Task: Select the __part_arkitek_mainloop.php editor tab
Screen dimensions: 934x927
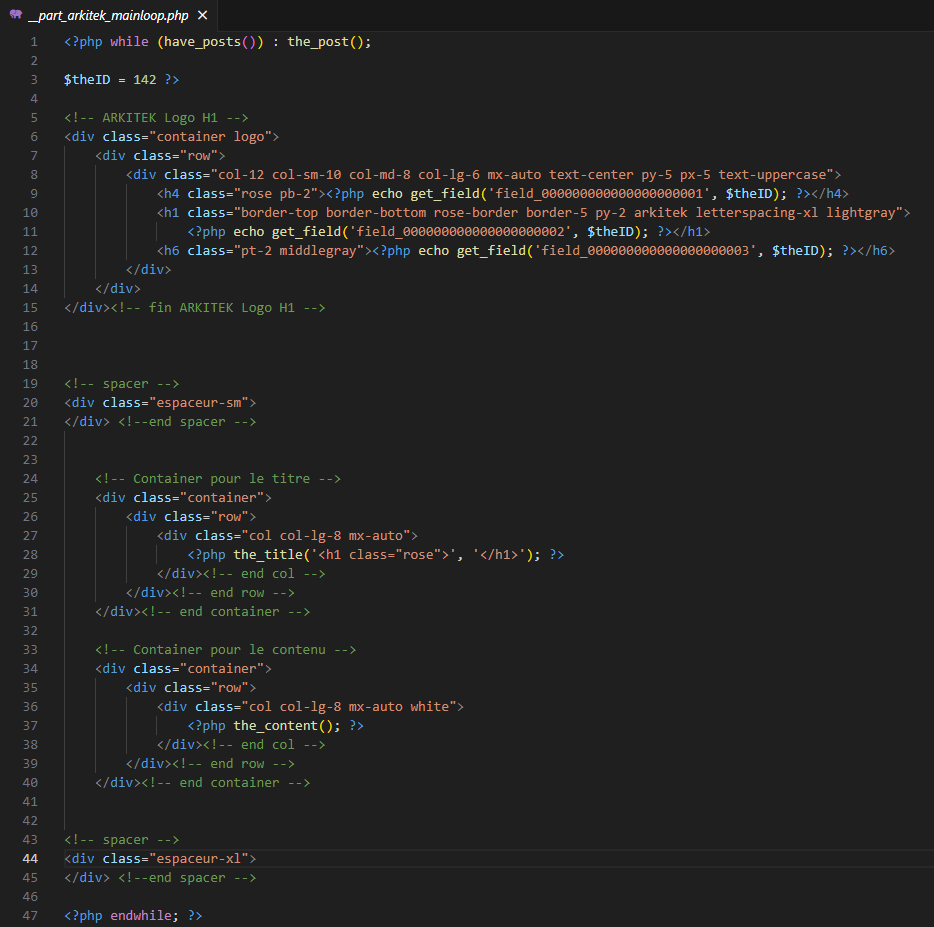Action: click(x=108, y=16)
